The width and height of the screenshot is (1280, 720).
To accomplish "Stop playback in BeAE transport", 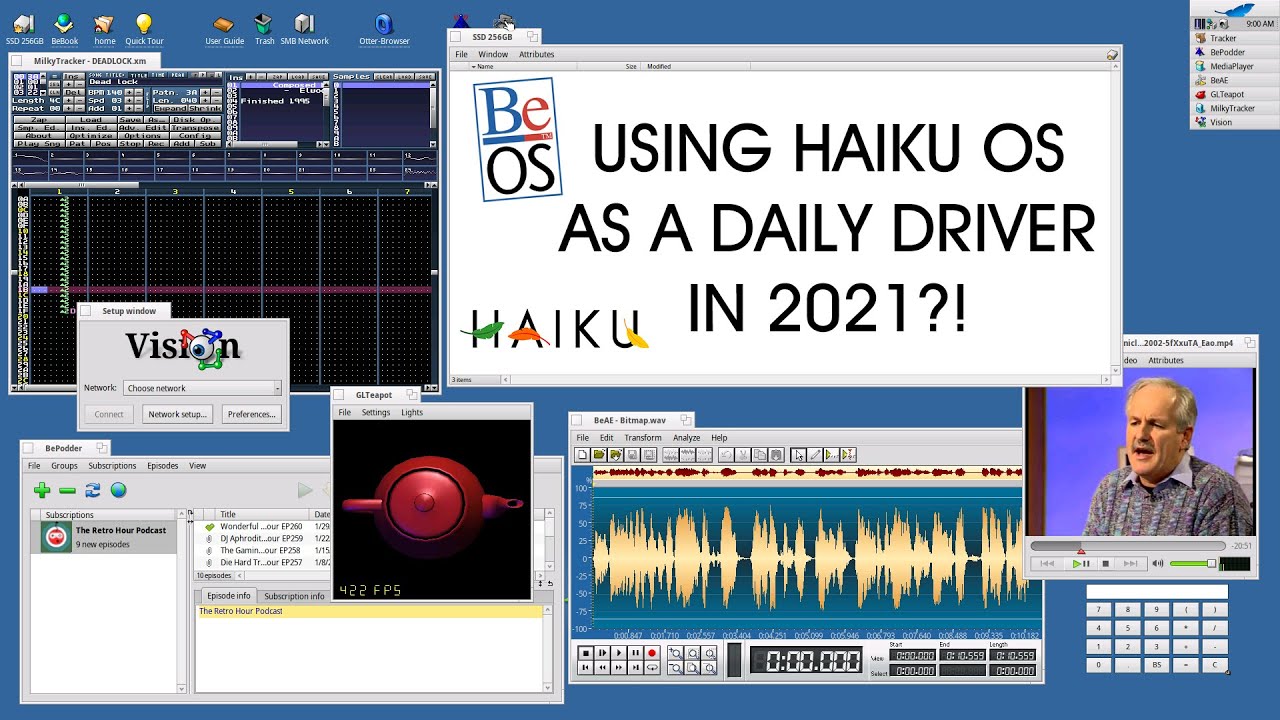I will point(586,653).
